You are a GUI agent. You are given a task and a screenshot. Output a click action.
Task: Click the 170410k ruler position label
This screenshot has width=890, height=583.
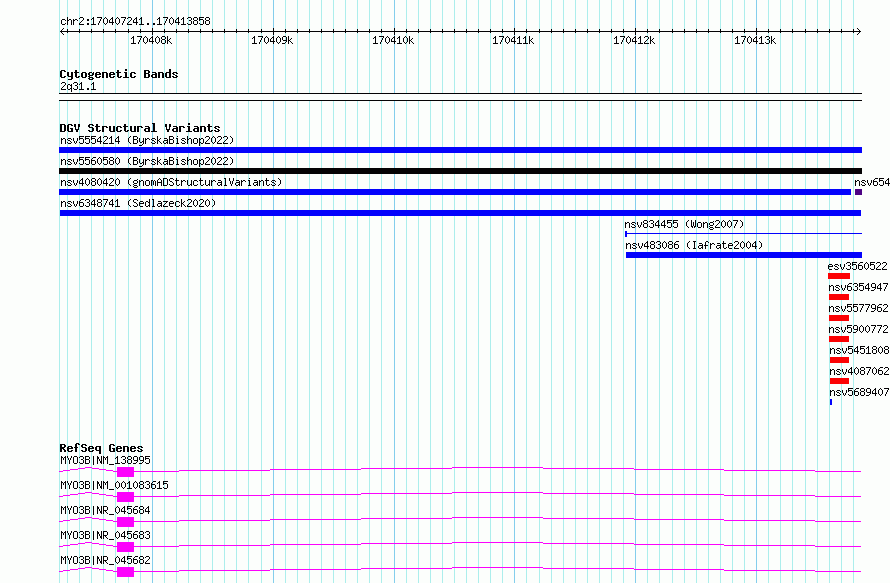(393, 40)
